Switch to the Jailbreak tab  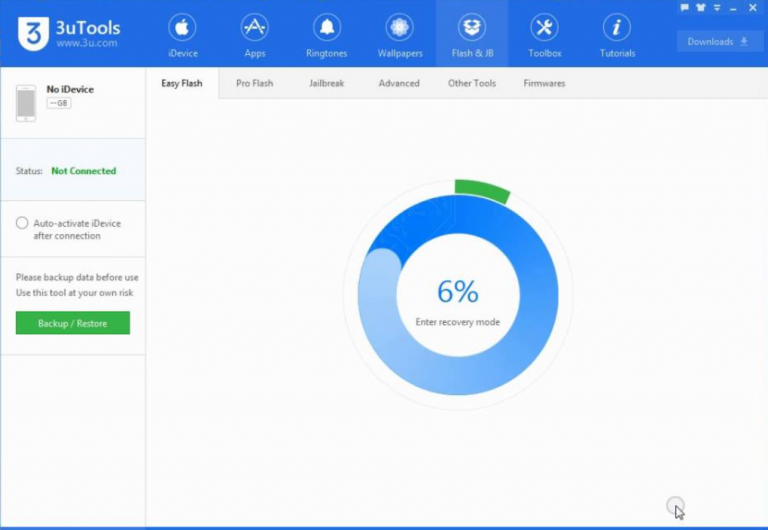(x=327, y=83)
